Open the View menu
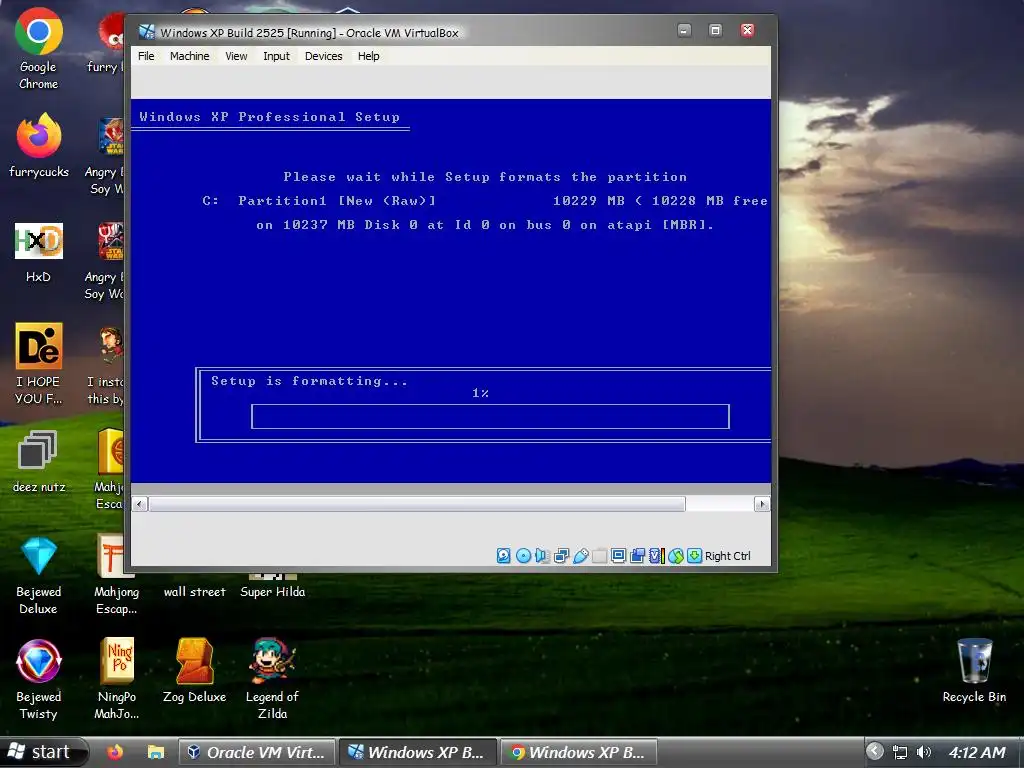This screenshot has width=1024, height=768. coord(236,56)
